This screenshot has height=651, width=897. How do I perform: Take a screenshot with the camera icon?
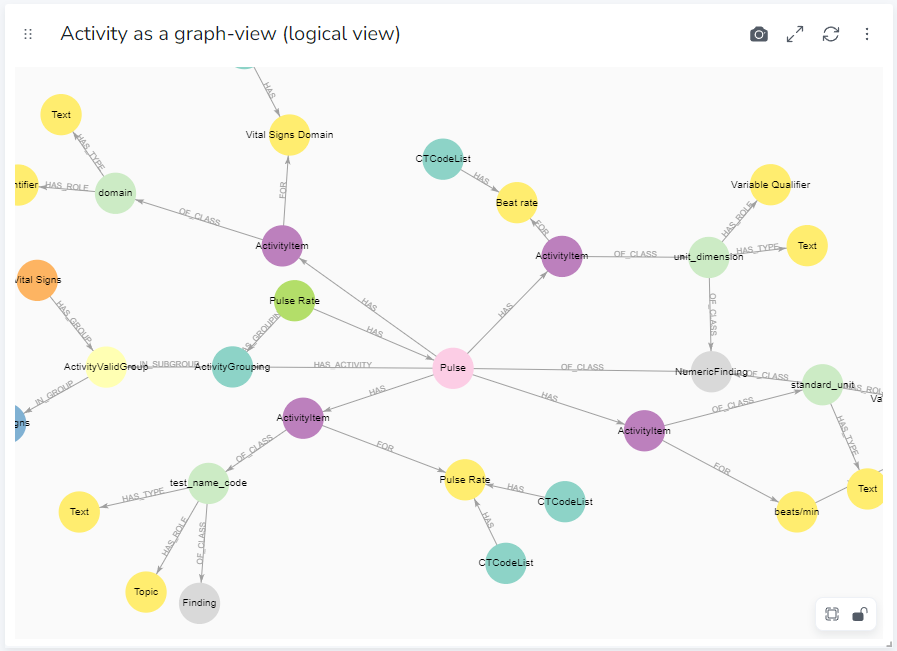pyautogui.click(x=759, y=34)
